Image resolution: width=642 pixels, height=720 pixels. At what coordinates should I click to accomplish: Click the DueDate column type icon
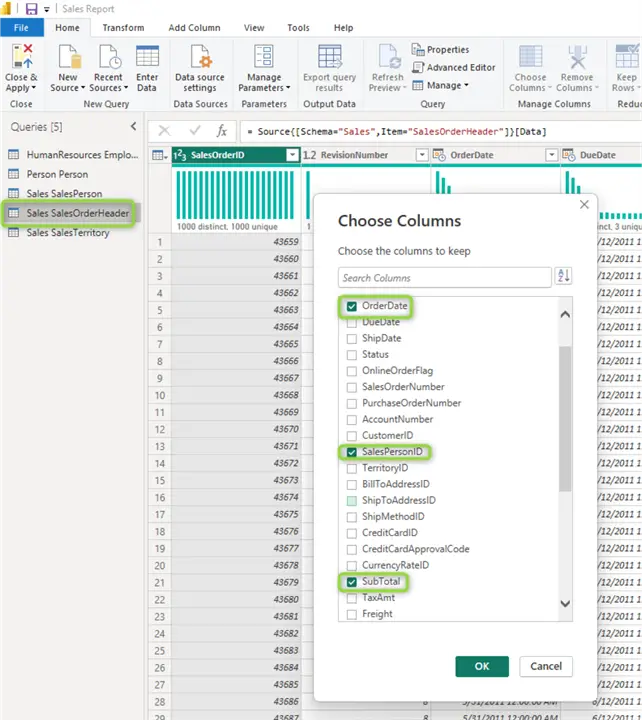point(569,155)
